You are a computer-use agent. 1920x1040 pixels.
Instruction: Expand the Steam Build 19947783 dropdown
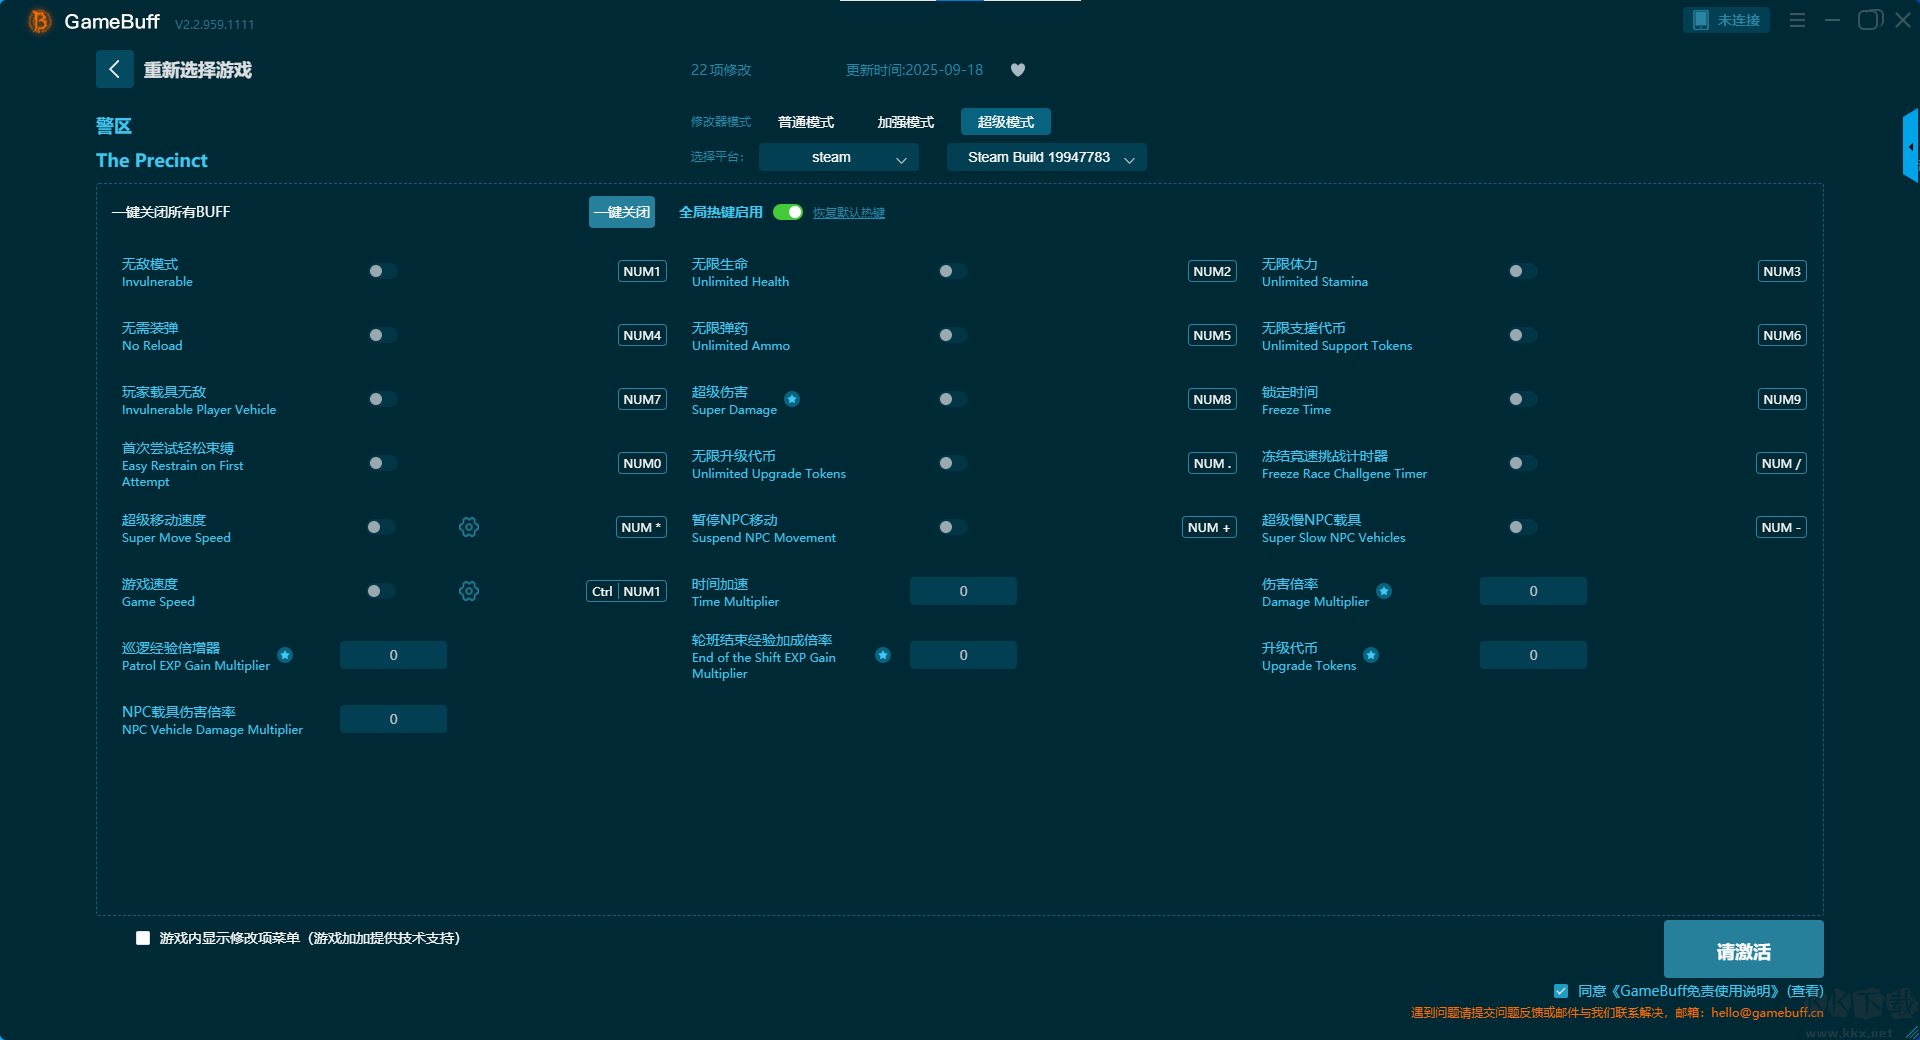(1046, 157)
